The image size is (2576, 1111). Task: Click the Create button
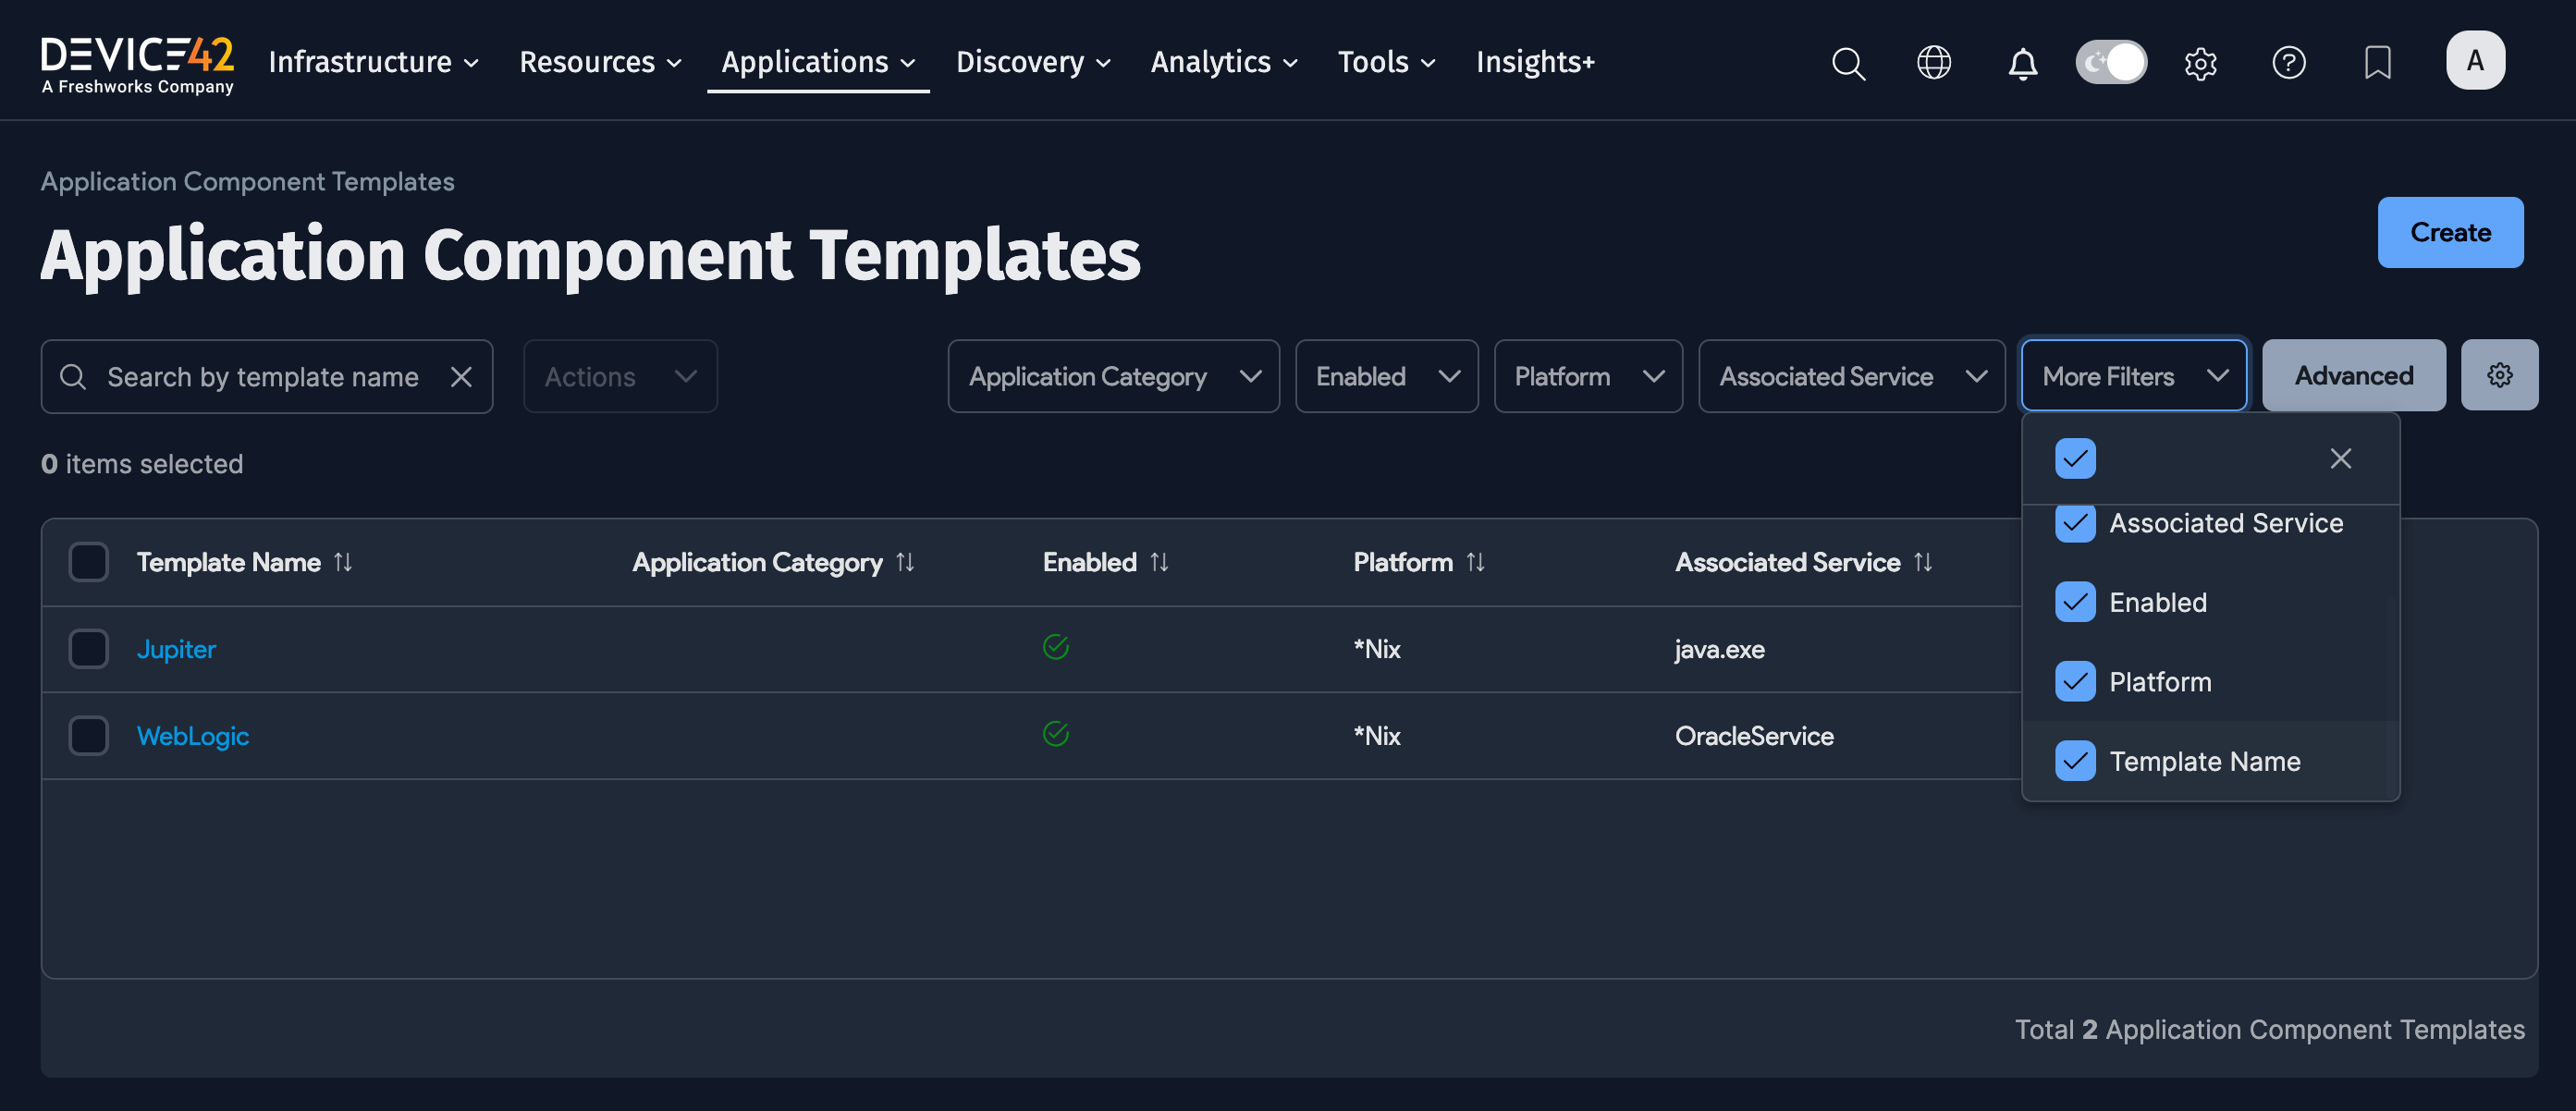(x=2450, y=232)
